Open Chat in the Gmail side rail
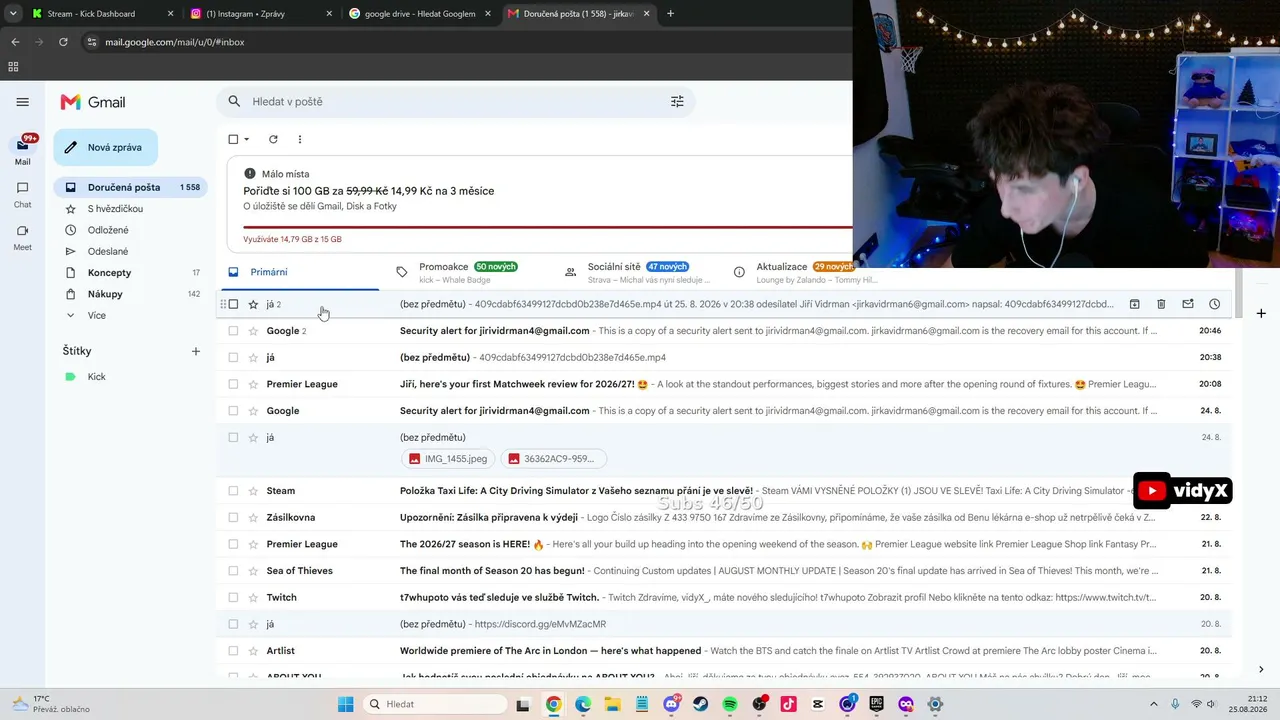This screenshot has height=720, width=1280. click(22, 194)
